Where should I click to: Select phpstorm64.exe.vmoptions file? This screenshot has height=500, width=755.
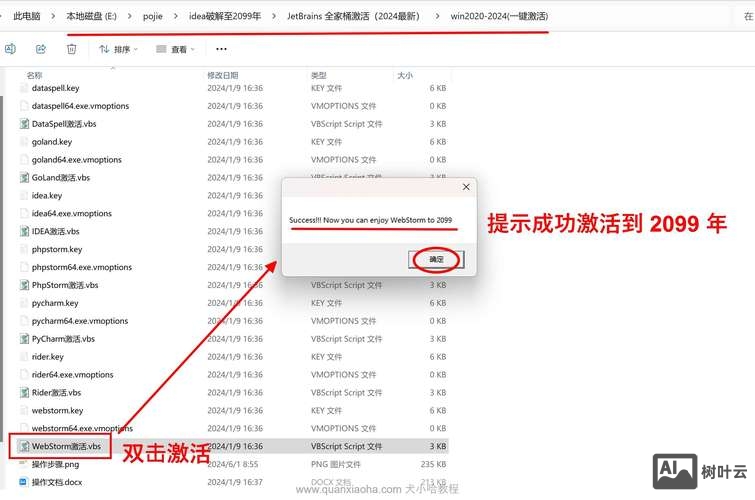point(81,267)
